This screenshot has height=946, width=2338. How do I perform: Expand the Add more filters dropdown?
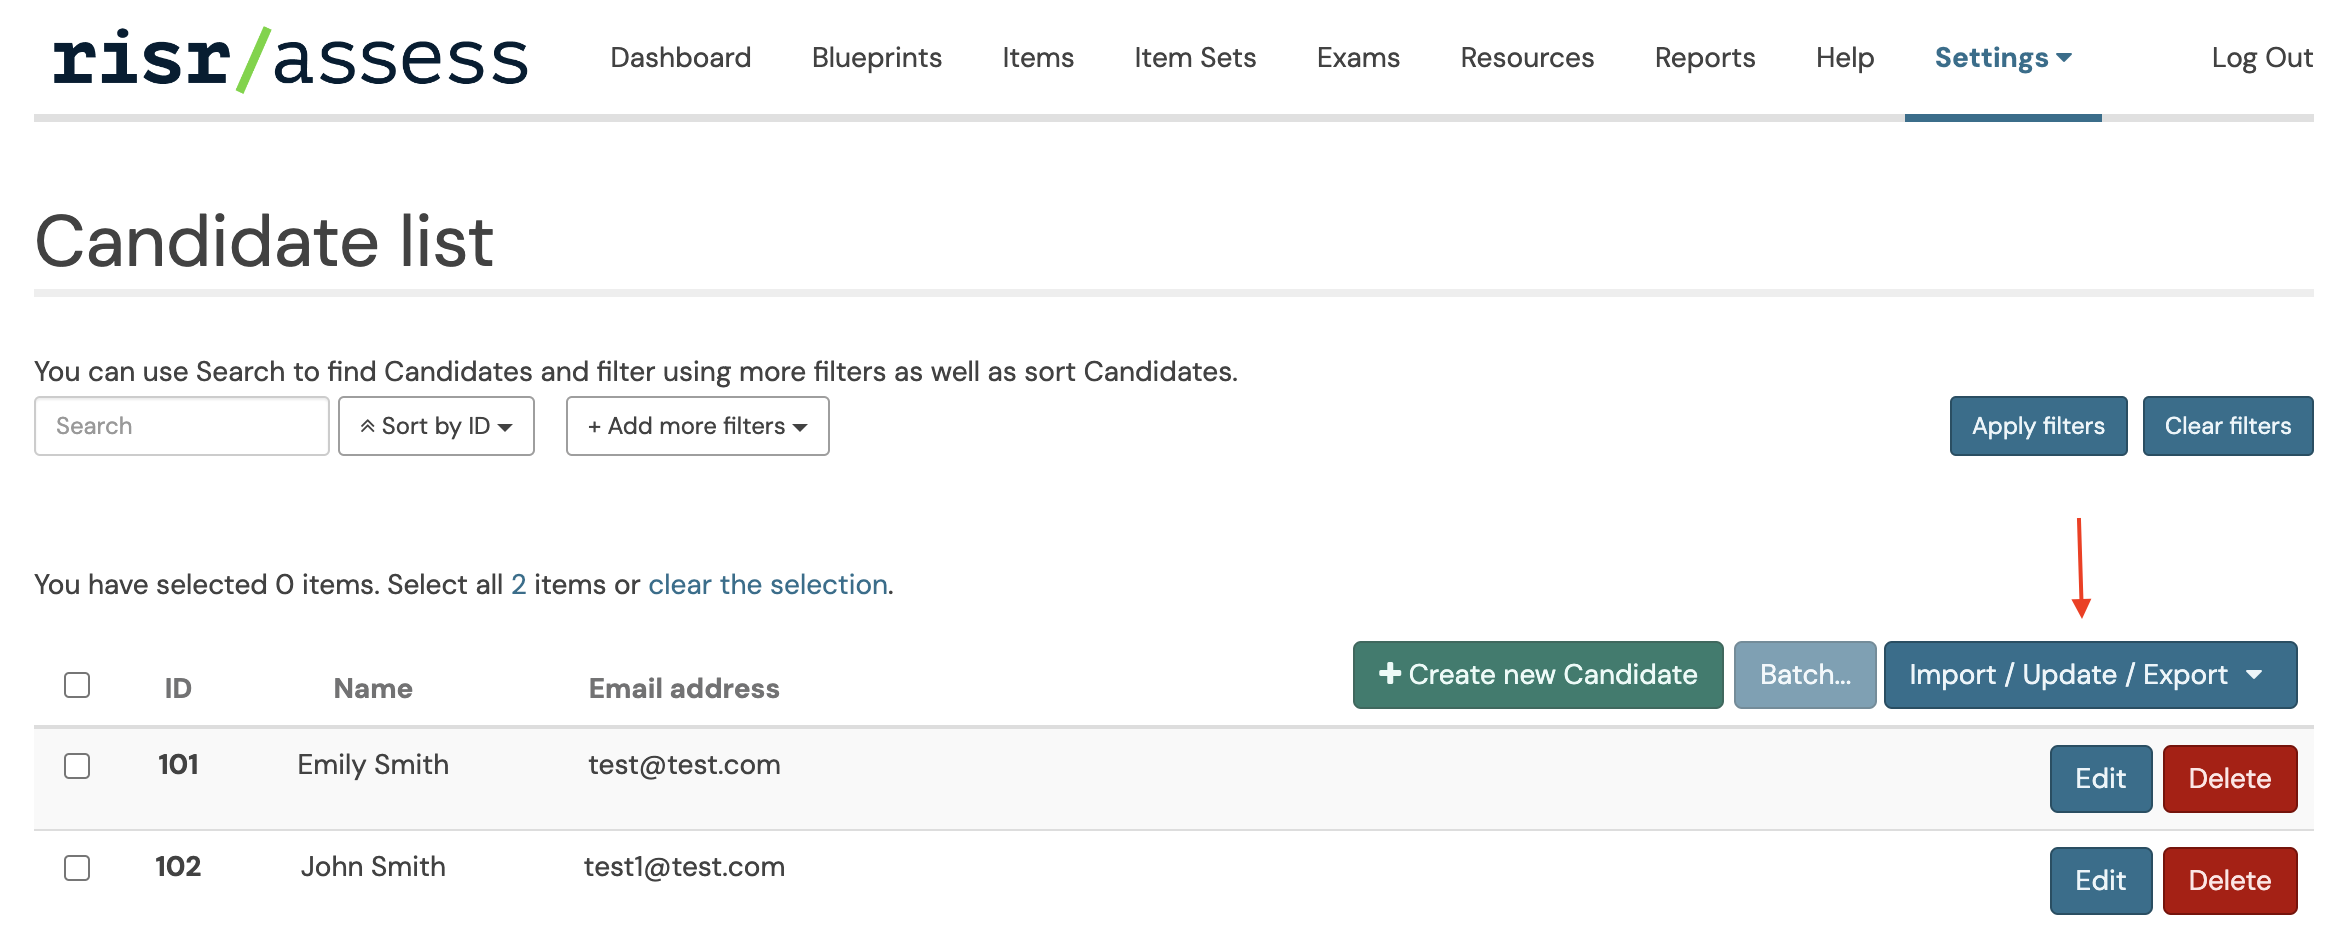[697, 426]
